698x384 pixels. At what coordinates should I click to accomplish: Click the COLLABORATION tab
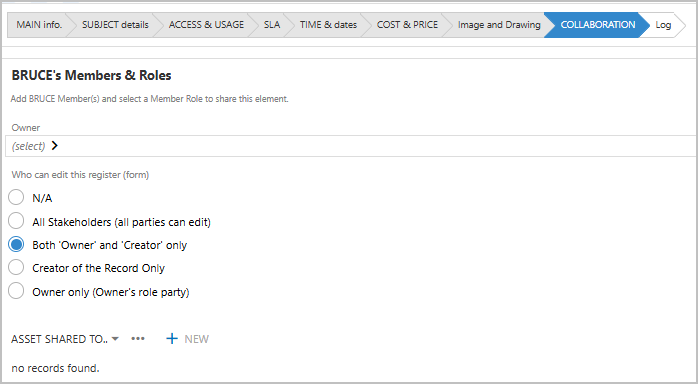point(597,25)
